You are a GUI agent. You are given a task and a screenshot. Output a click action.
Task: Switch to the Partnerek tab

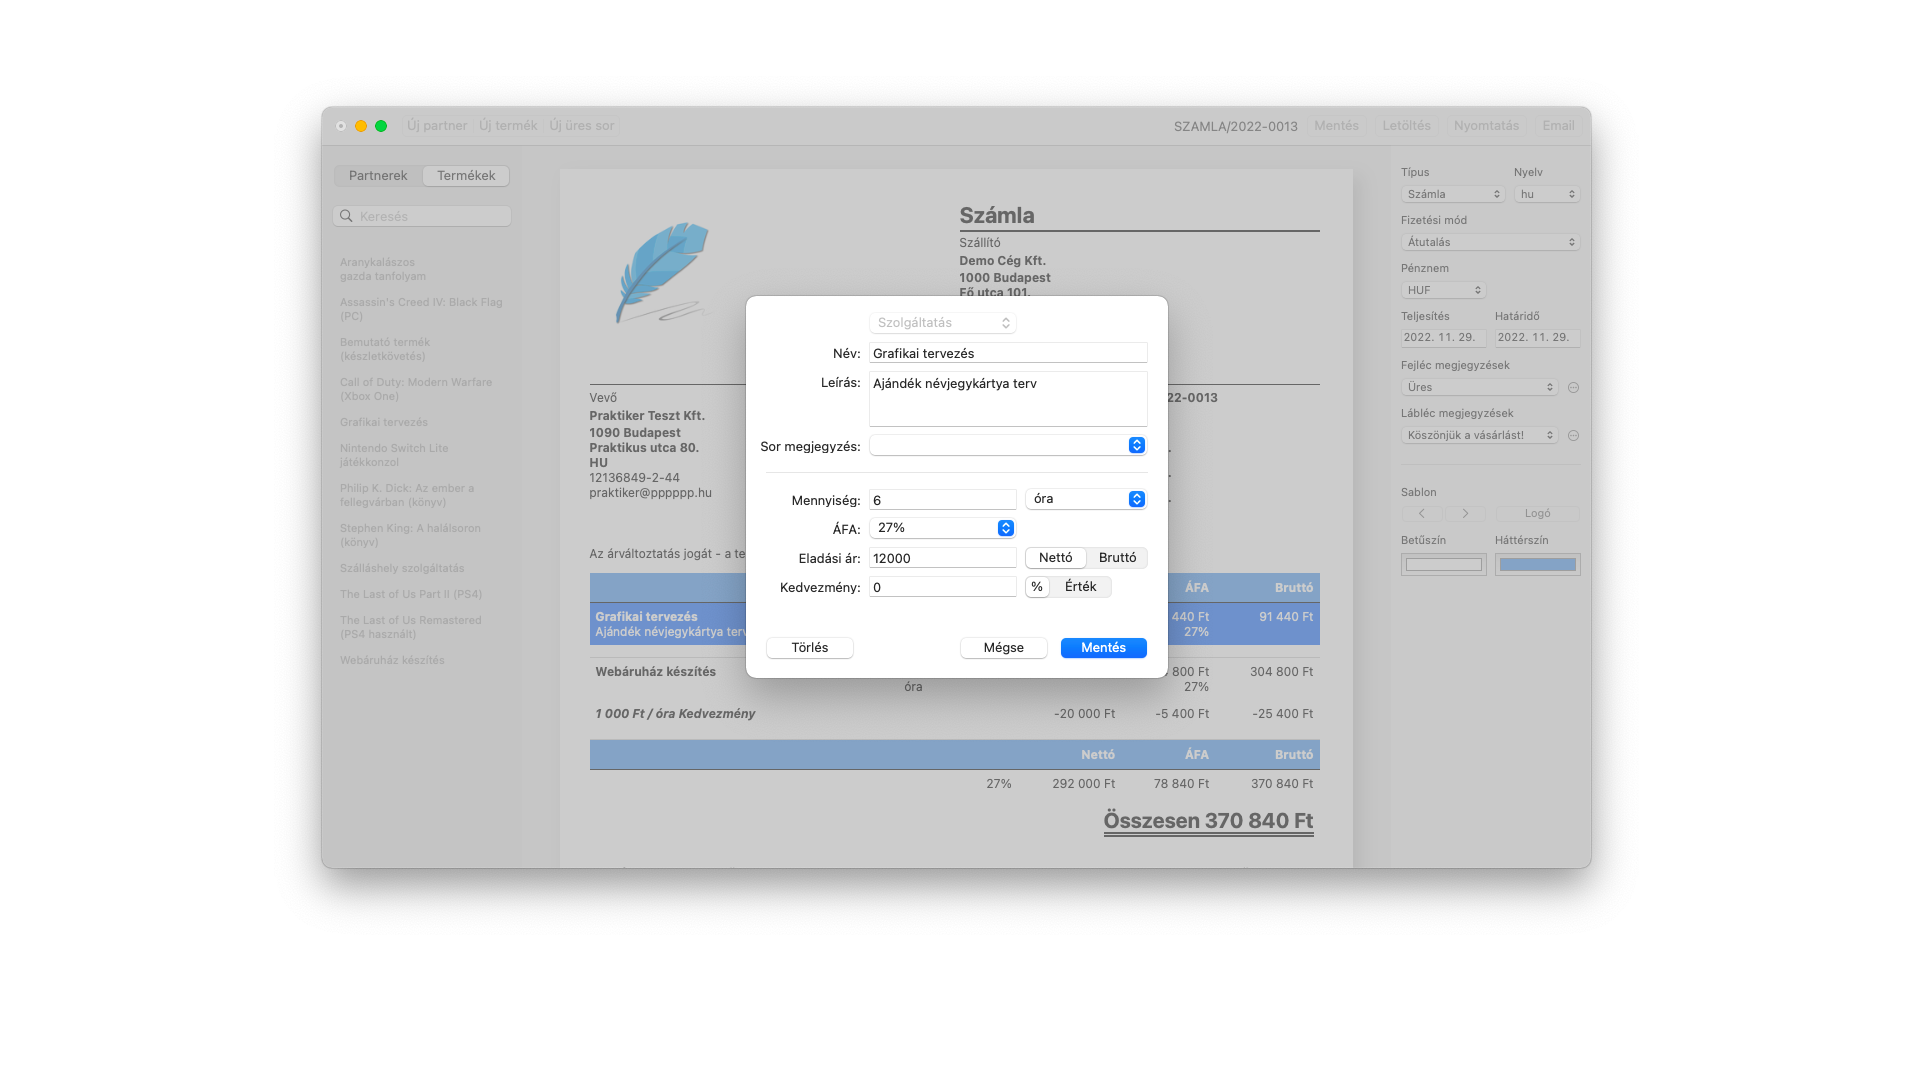[377, 175]
